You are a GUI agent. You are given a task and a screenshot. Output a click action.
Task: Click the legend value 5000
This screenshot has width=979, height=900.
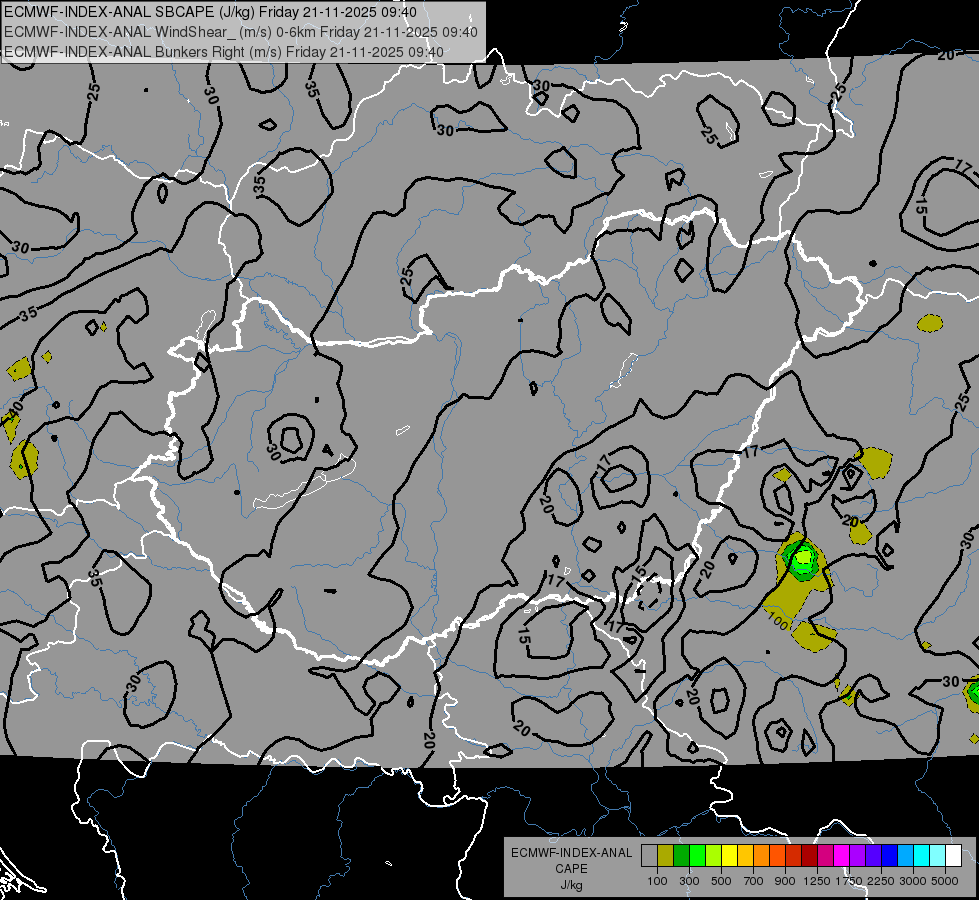coord(945,881)
